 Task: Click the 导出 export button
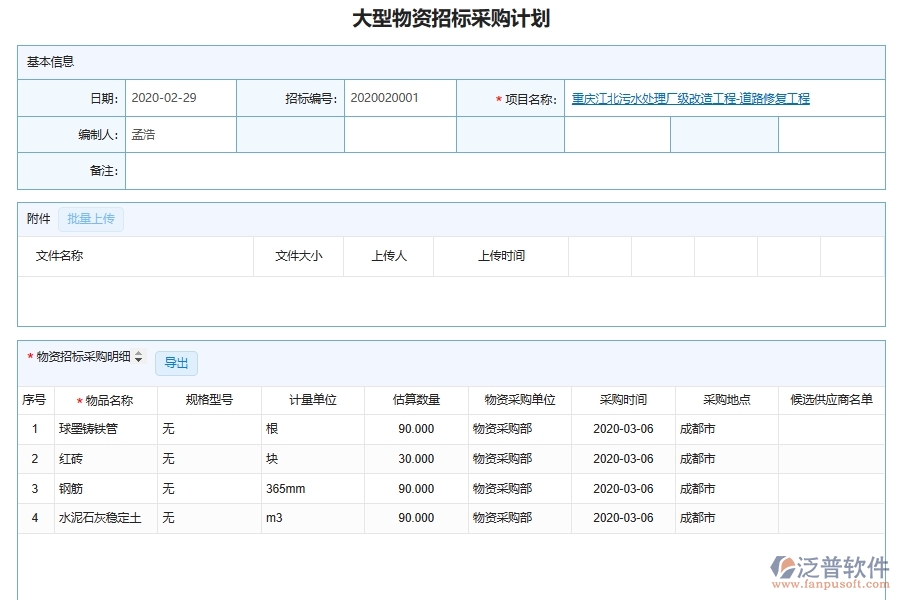click(x=176, y=363)
